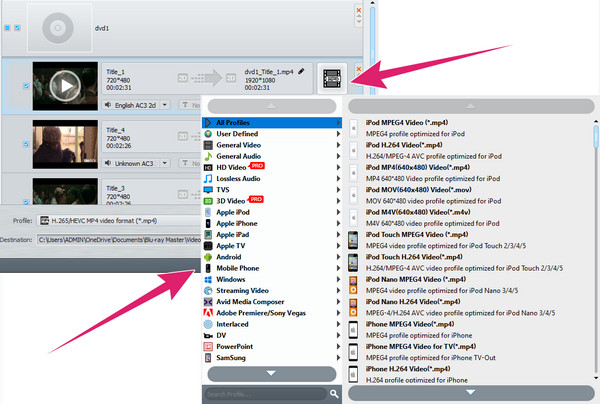This screenshot has height=404, width=600.
Task: Click the Apple iPod category icon
Action: [208, 212]
